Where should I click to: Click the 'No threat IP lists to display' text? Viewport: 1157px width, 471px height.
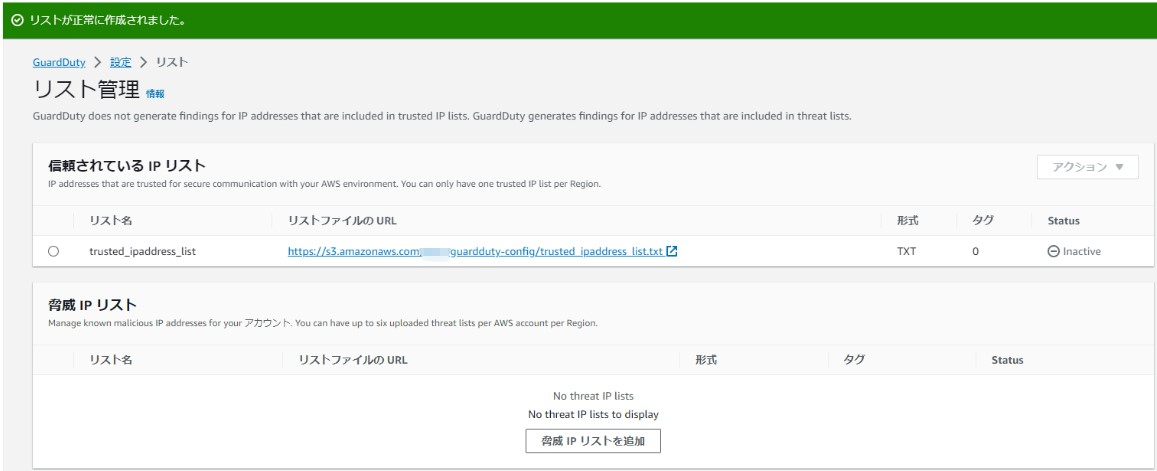tap(593, 414)
